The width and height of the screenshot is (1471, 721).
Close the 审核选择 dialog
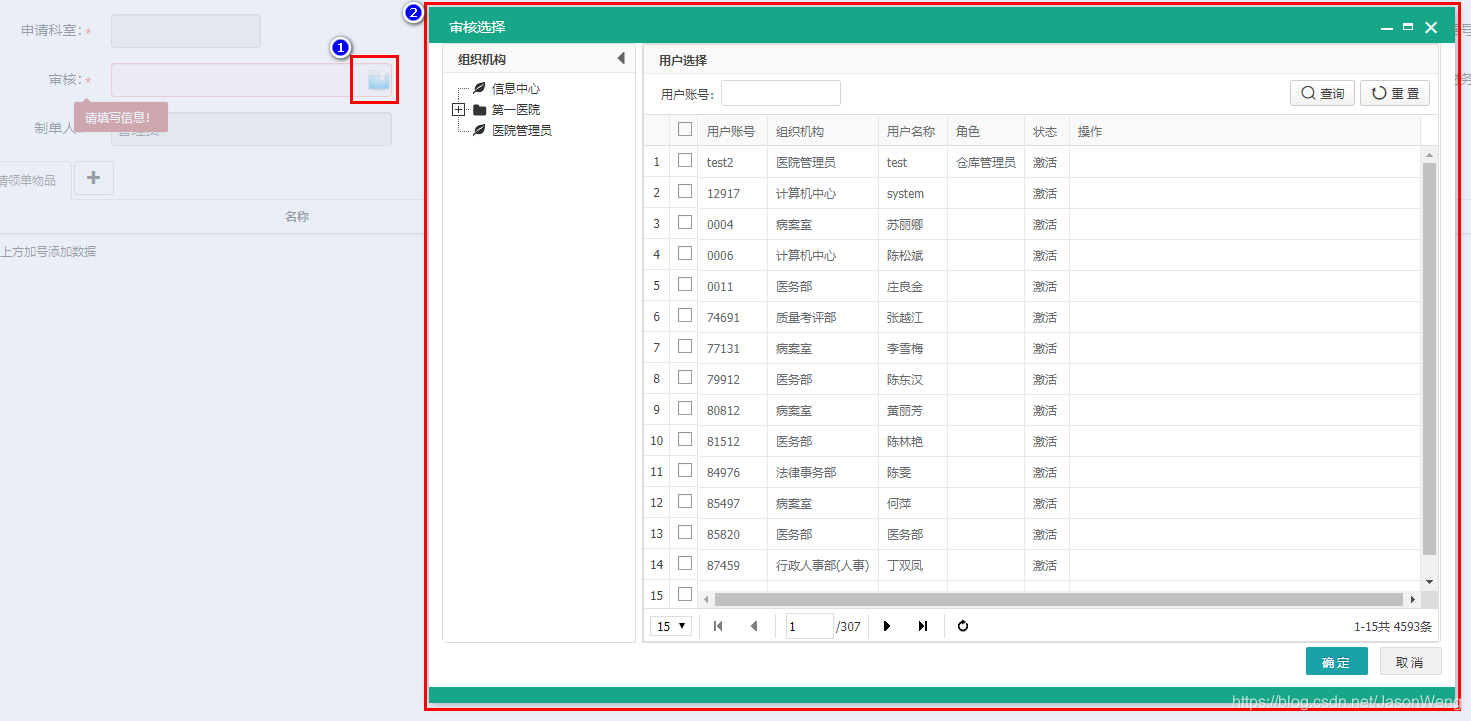(x=1431, y=28)
